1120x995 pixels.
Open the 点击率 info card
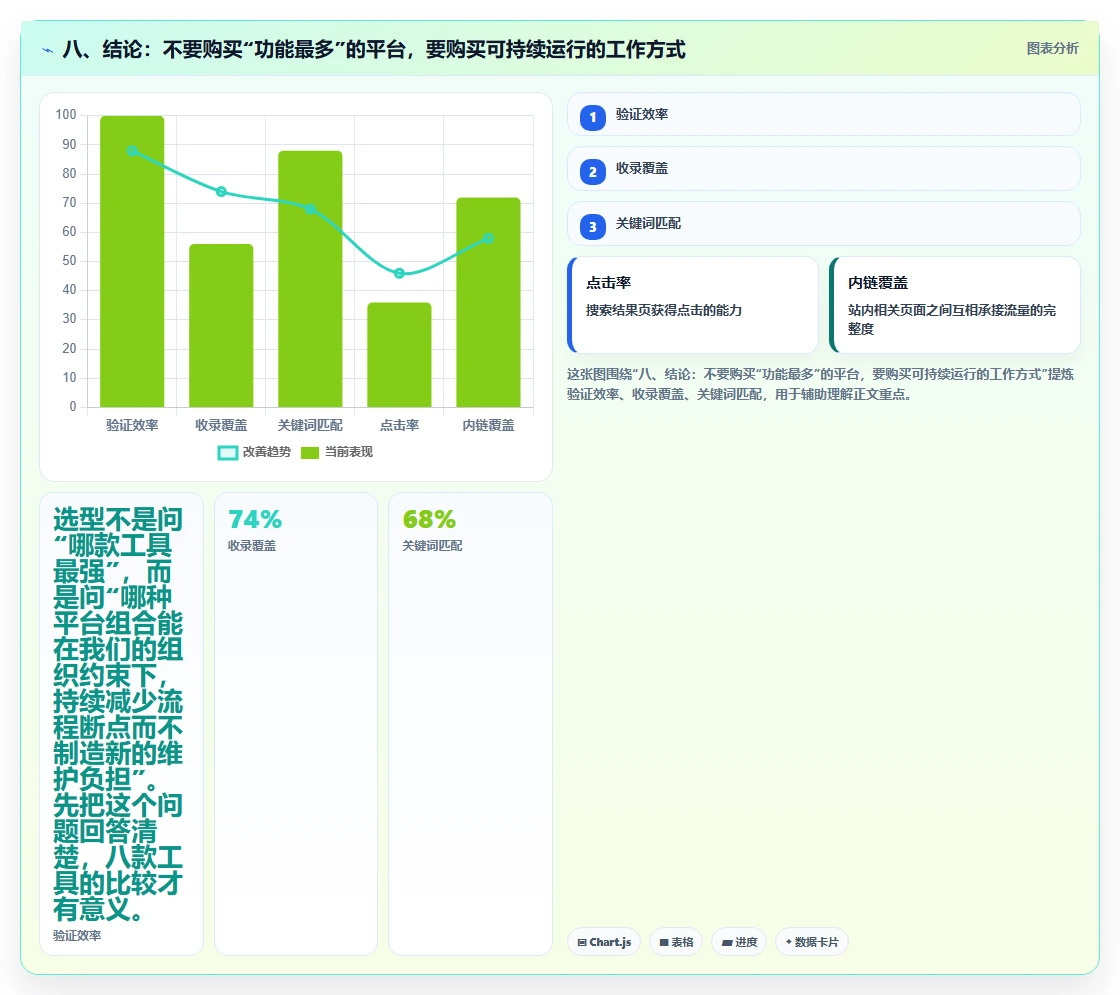693,305
